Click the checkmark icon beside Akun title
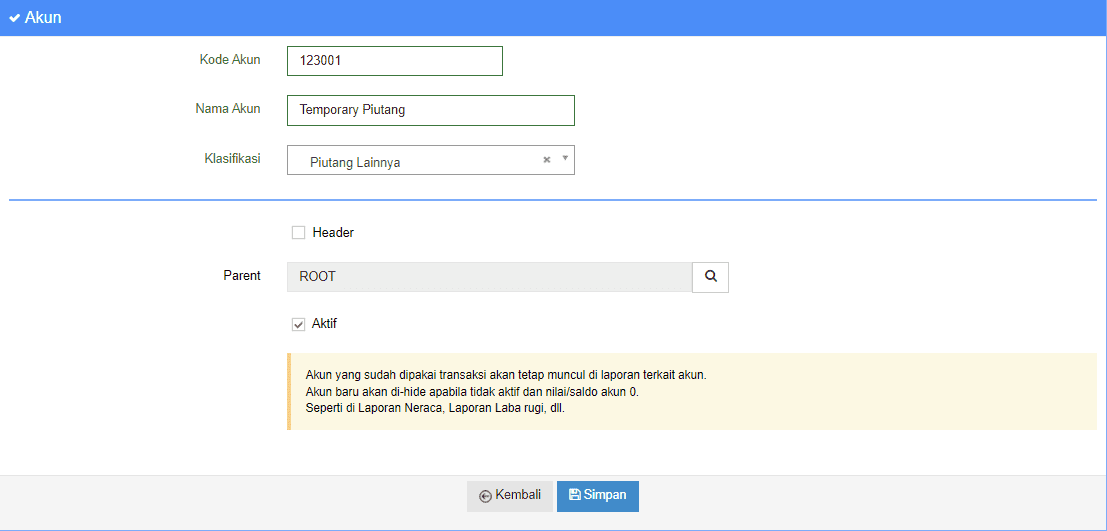 tap(14, 18)
